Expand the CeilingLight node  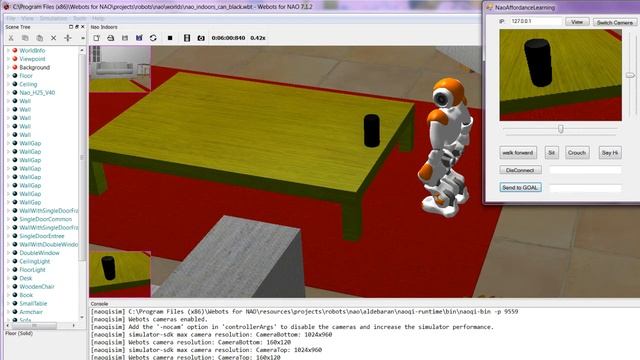pyautogui.click(x=8, y=261)
